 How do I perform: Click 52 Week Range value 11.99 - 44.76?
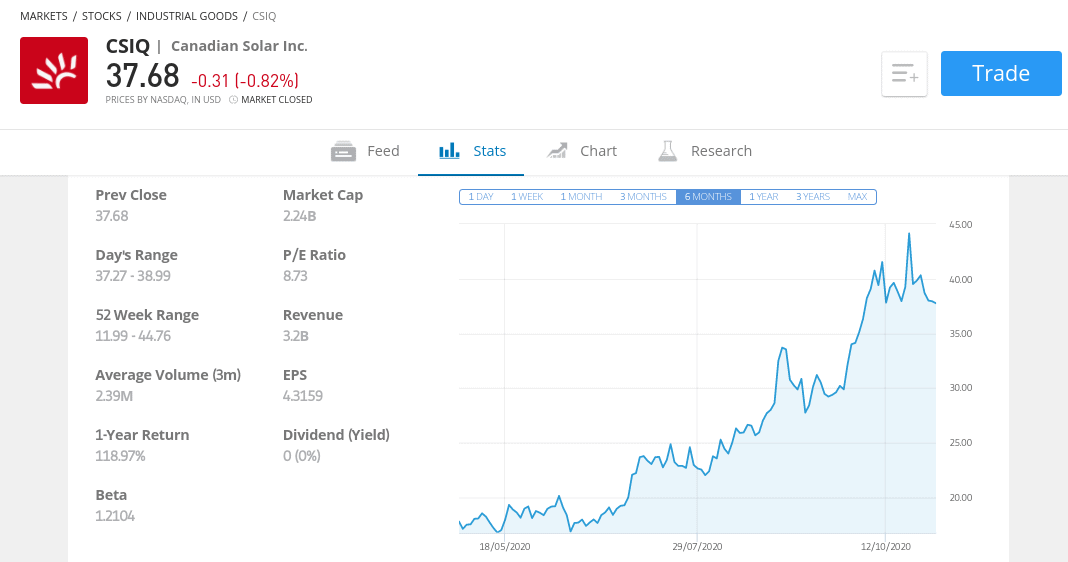(x=133, y=336)
